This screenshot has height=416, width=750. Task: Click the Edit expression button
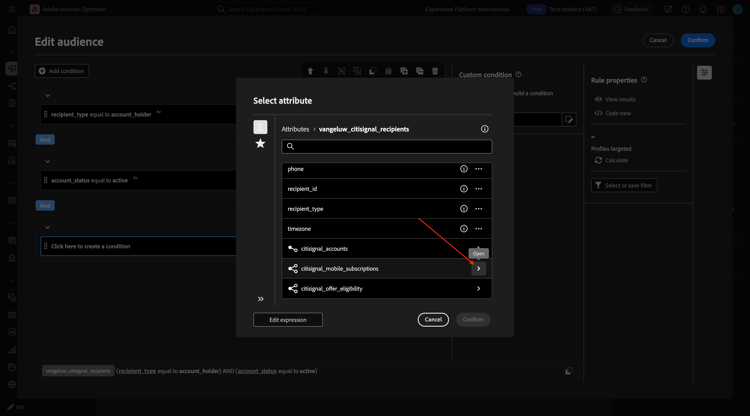tap(288, 320)
